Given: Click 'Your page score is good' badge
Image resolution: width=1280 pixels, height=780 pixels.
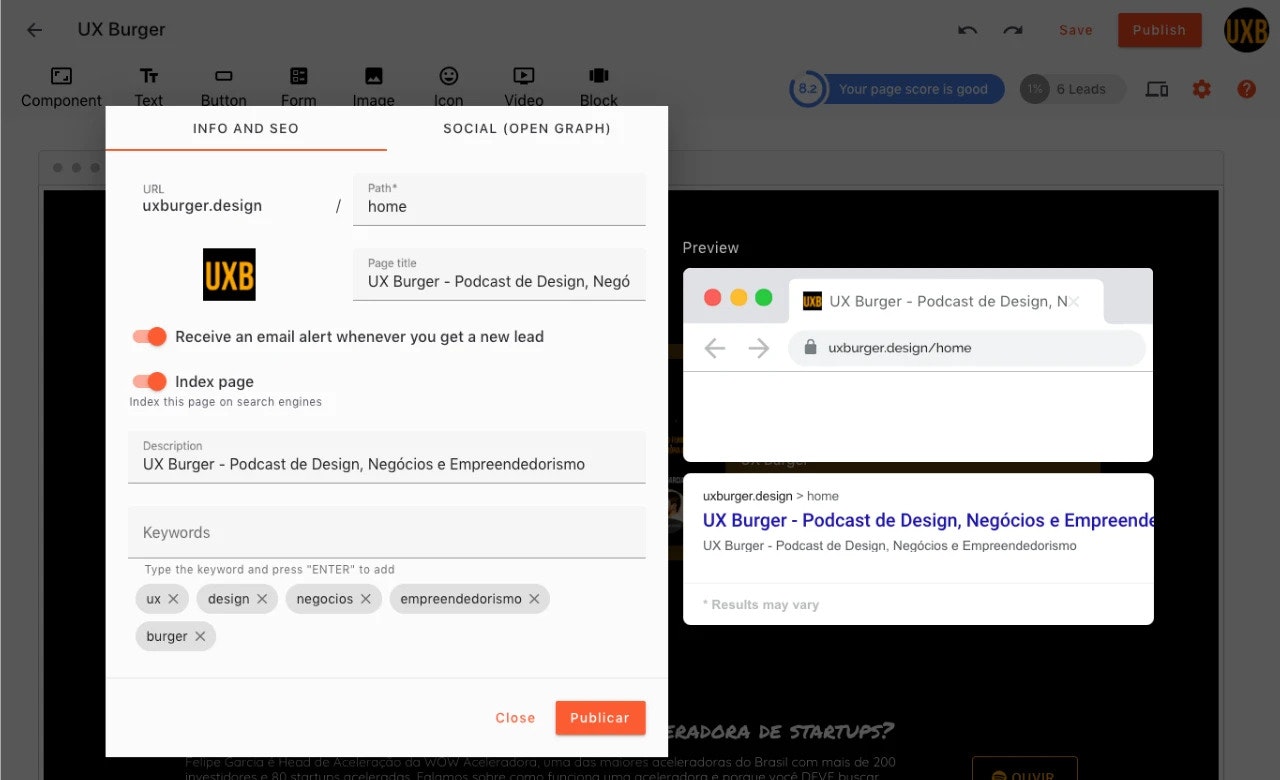Looking at the screenshot, I should tap(914, 89).
